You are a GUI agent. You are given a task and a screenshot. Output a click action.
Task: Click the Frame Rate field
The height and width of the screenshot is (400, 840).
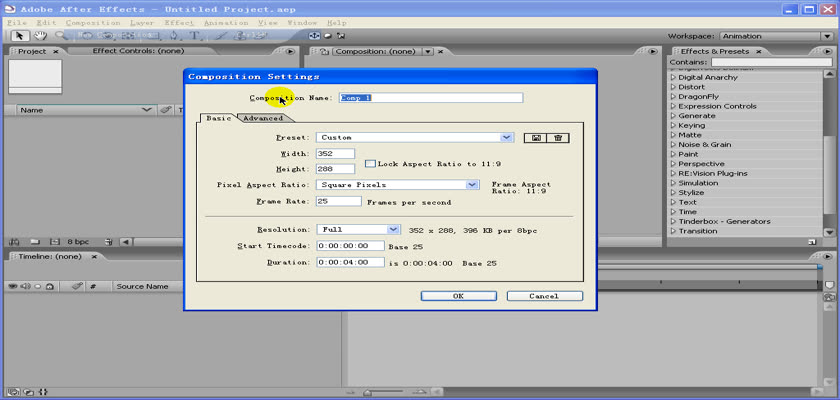[339, 202]
